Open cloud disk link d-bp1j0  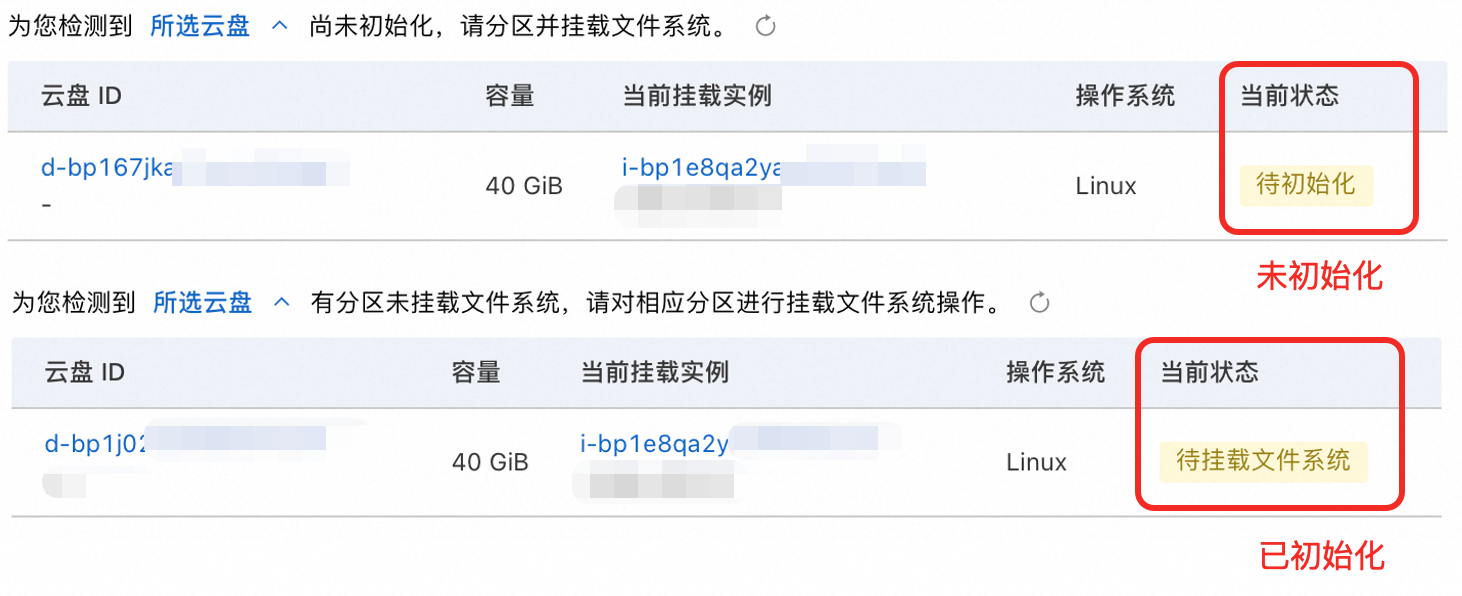97,443
